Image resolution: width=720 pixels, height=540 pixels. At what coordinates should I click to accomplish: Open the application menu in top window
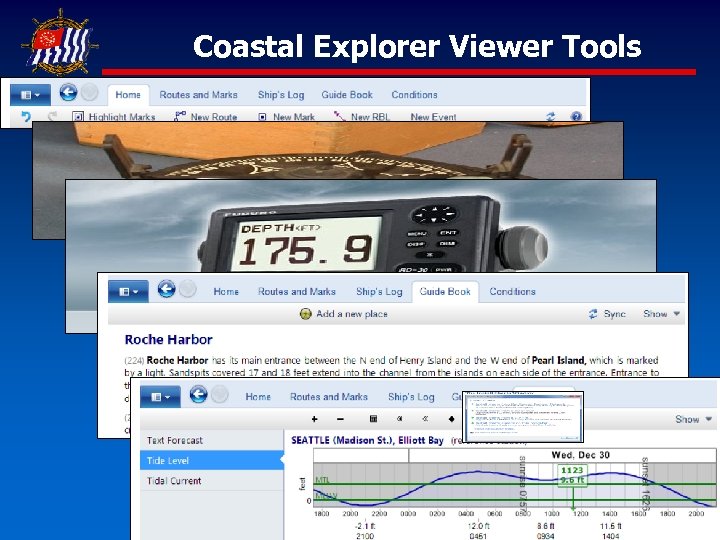[30, 95]
